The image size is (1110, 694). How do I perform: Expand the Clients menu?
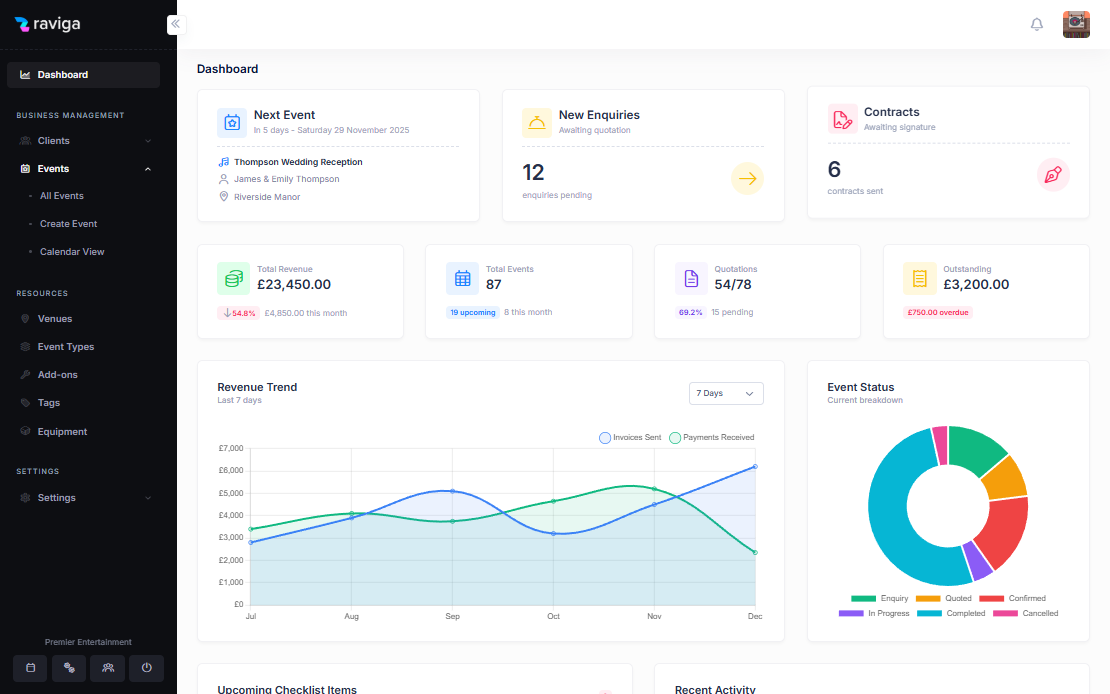(83, 140)
